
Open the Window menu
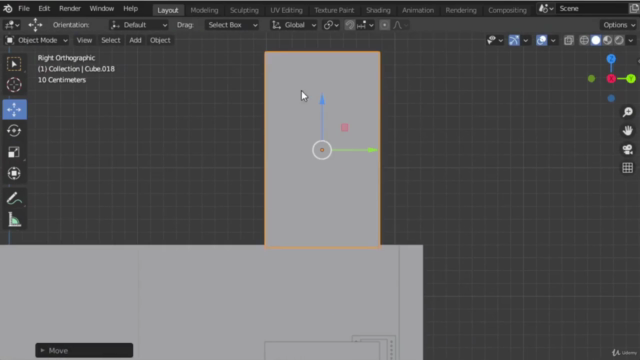pos(102,9)
